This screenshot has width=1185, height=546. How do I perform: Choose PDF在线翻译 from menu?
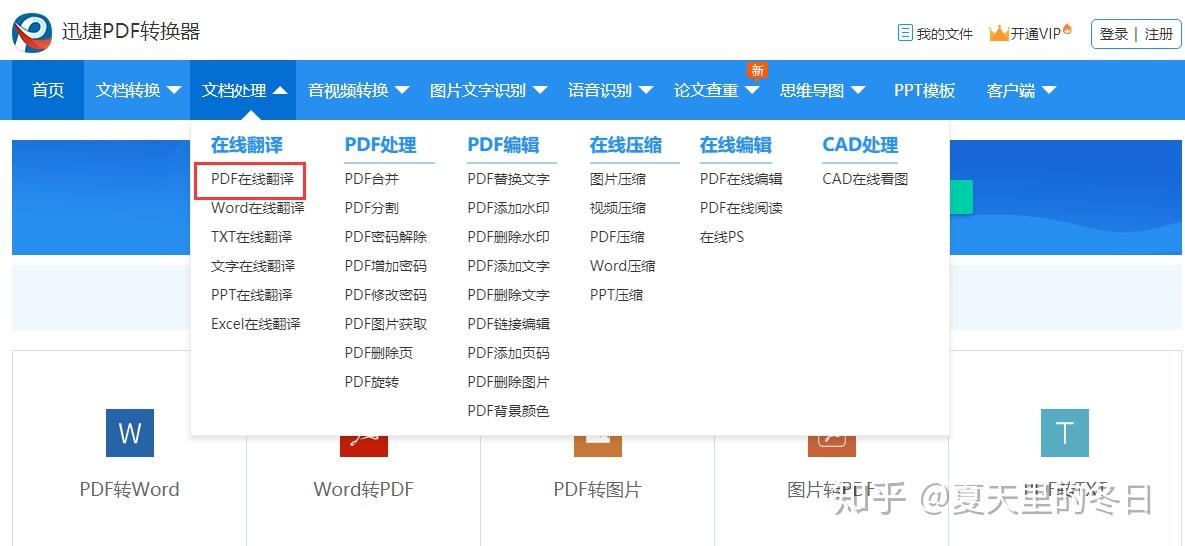click(x=252, y=179)
